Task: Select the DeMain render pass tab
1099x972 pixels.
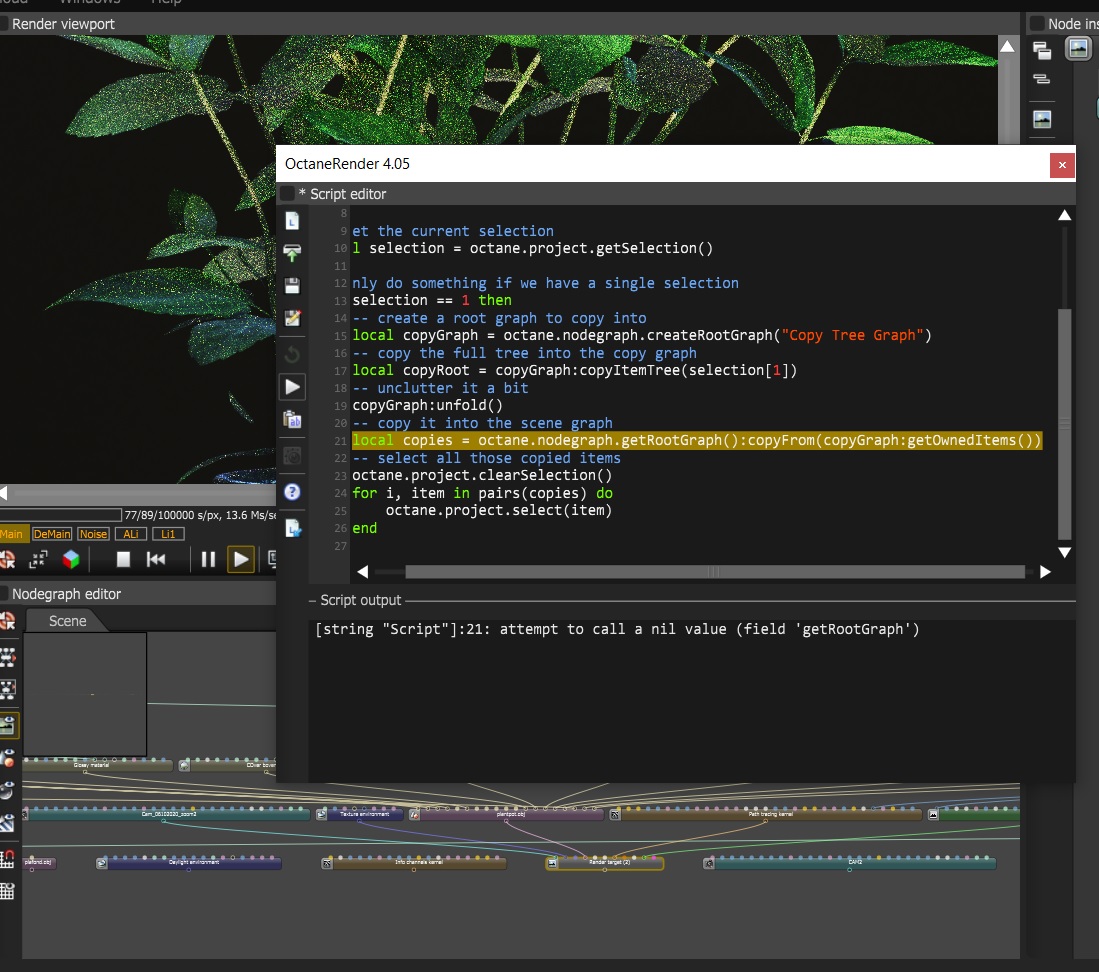Action: pos(52,535)
